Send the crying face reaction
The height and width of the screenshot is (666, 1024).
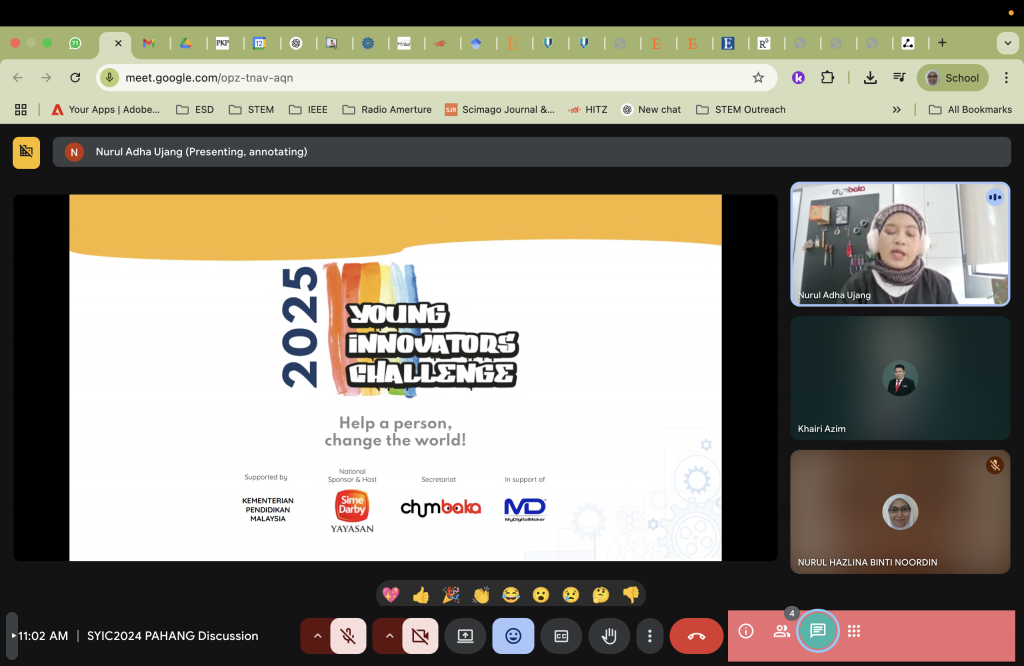[x=571, y=594]
